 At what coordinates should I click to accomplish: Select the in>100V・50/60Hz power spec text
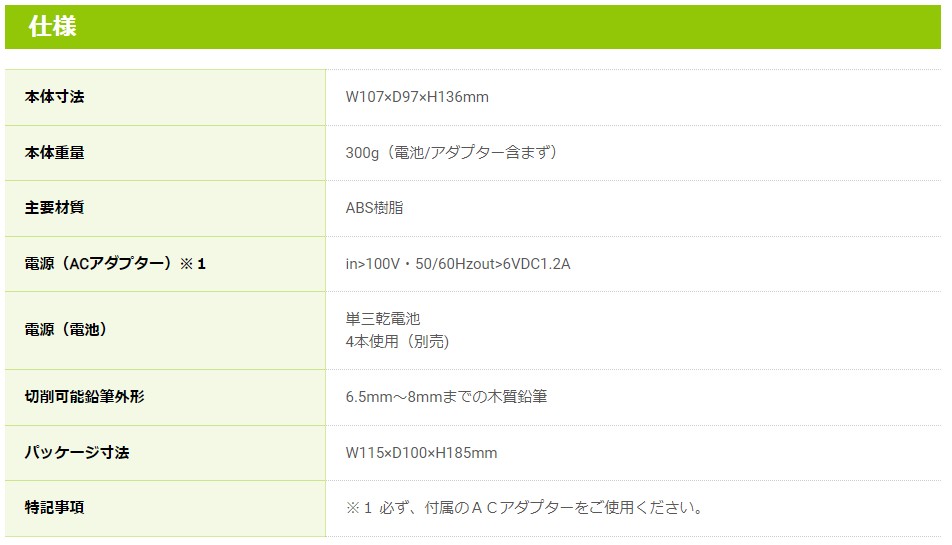(458, 264)
